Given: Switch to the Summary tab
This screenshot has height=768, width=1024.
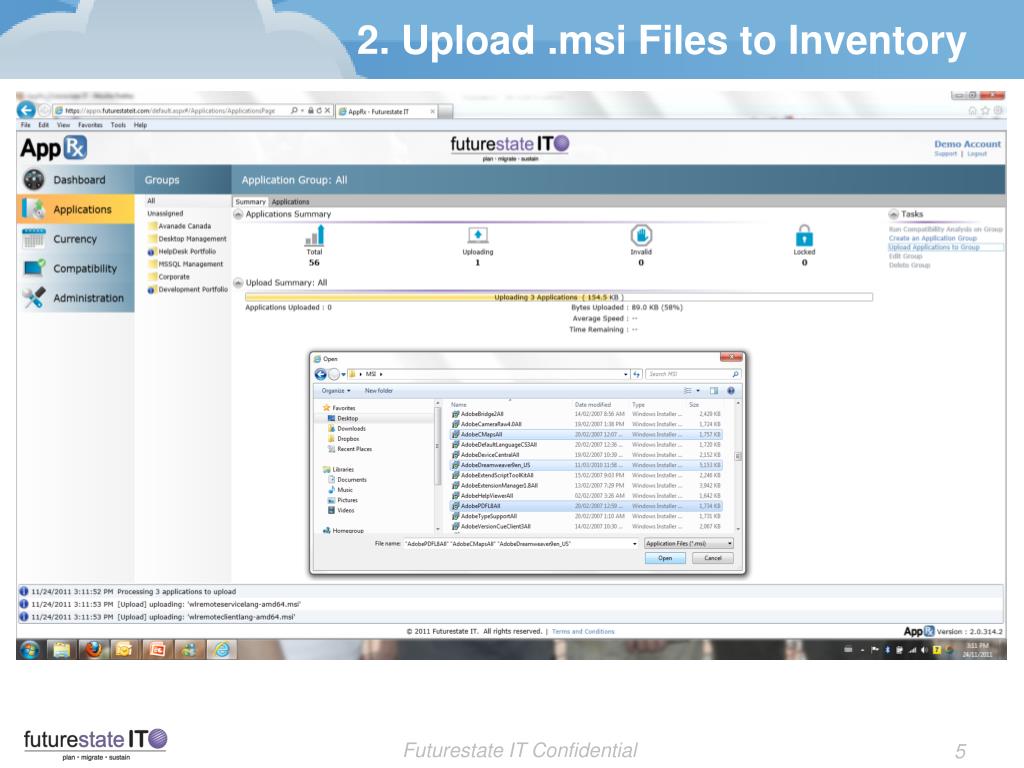Looking at the screenshot, I should (x=251, y=202).
